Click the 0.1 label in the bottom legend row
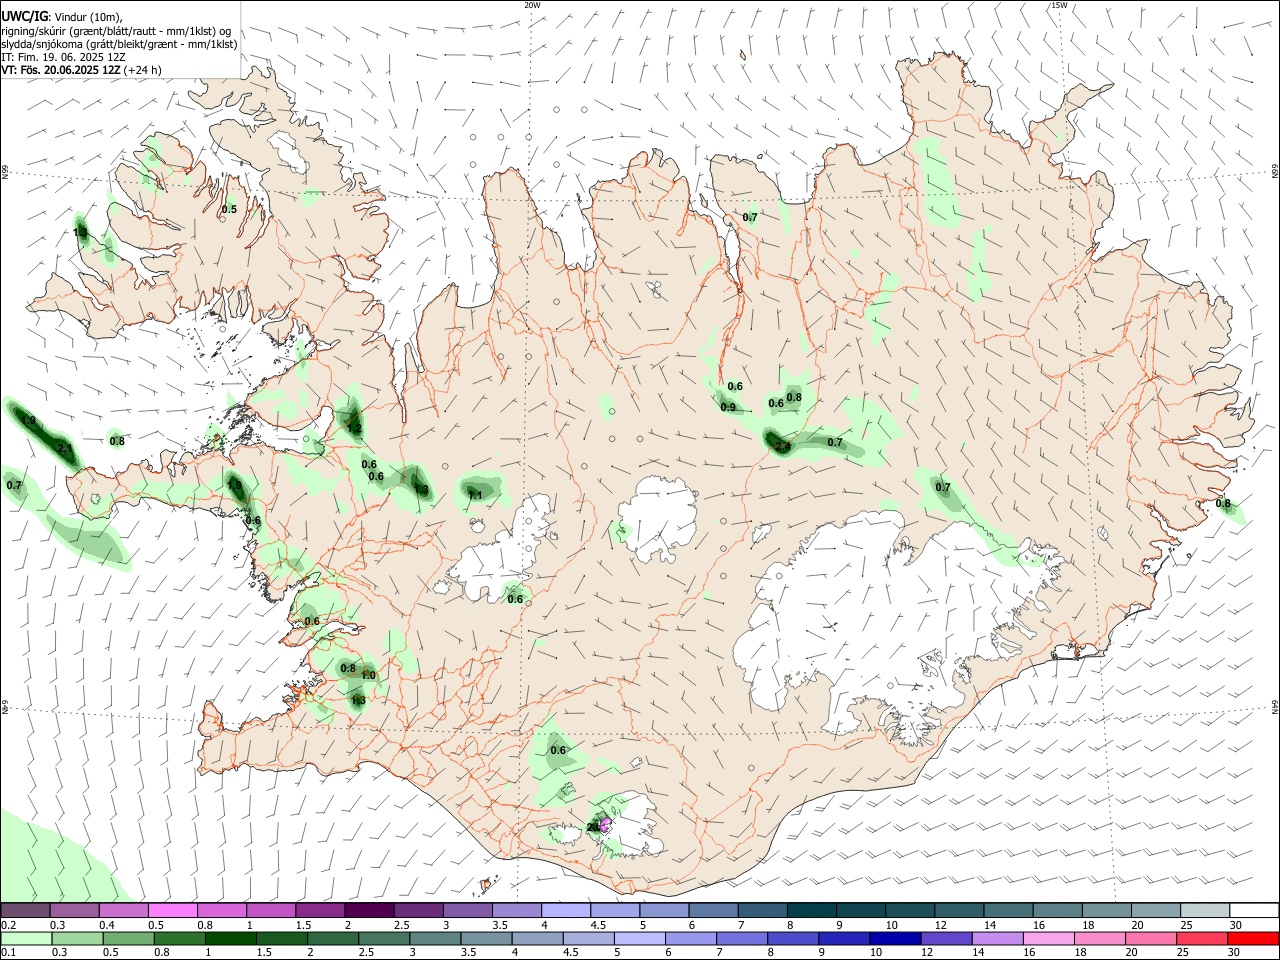 coord(8,953)
